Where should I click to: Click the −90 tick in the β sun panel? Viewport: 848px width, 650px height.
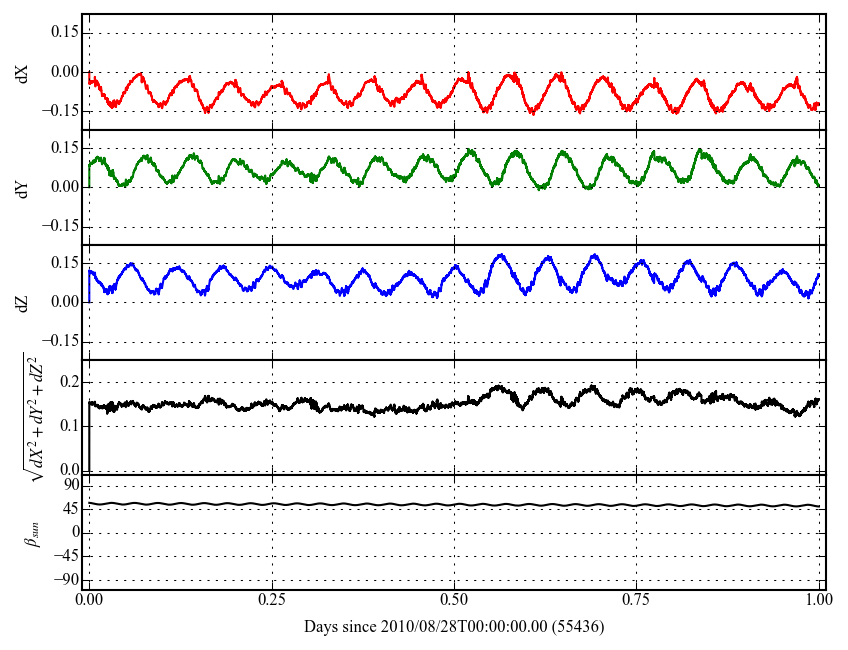pyautogui.click(x=66, y=579)
